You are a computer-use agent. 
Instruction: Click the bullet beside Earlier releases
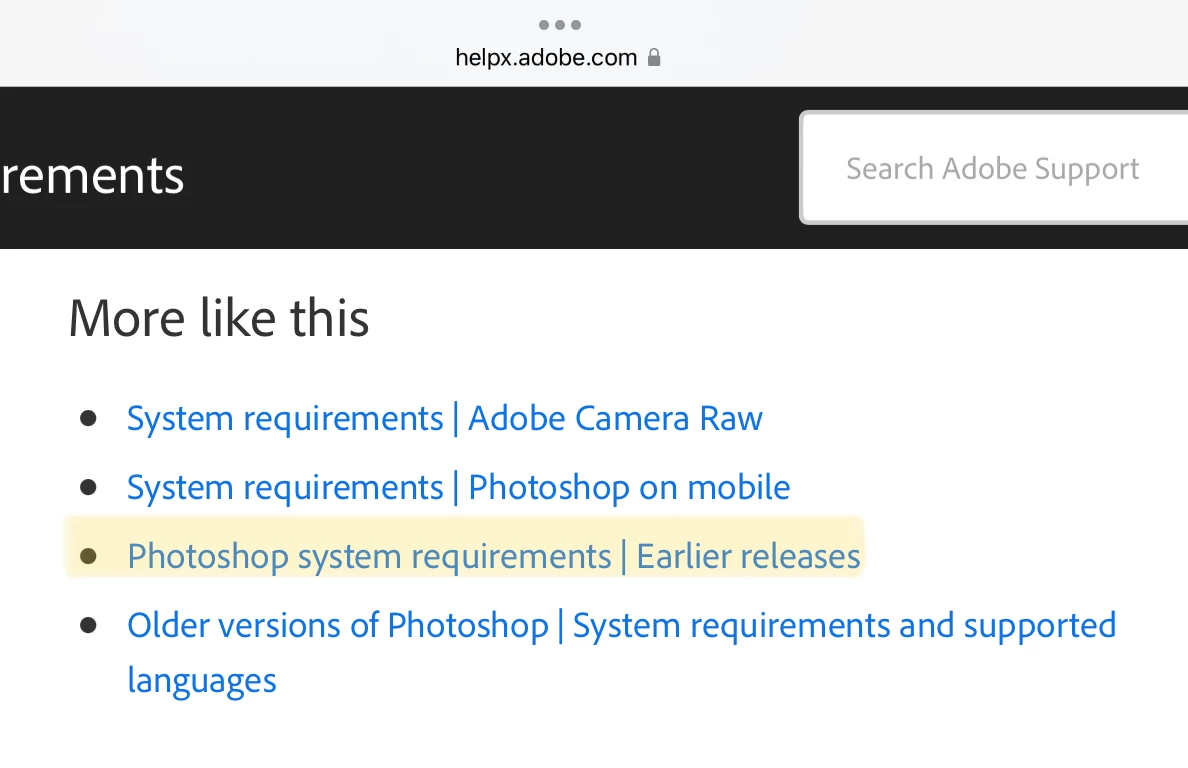(88, 556)
